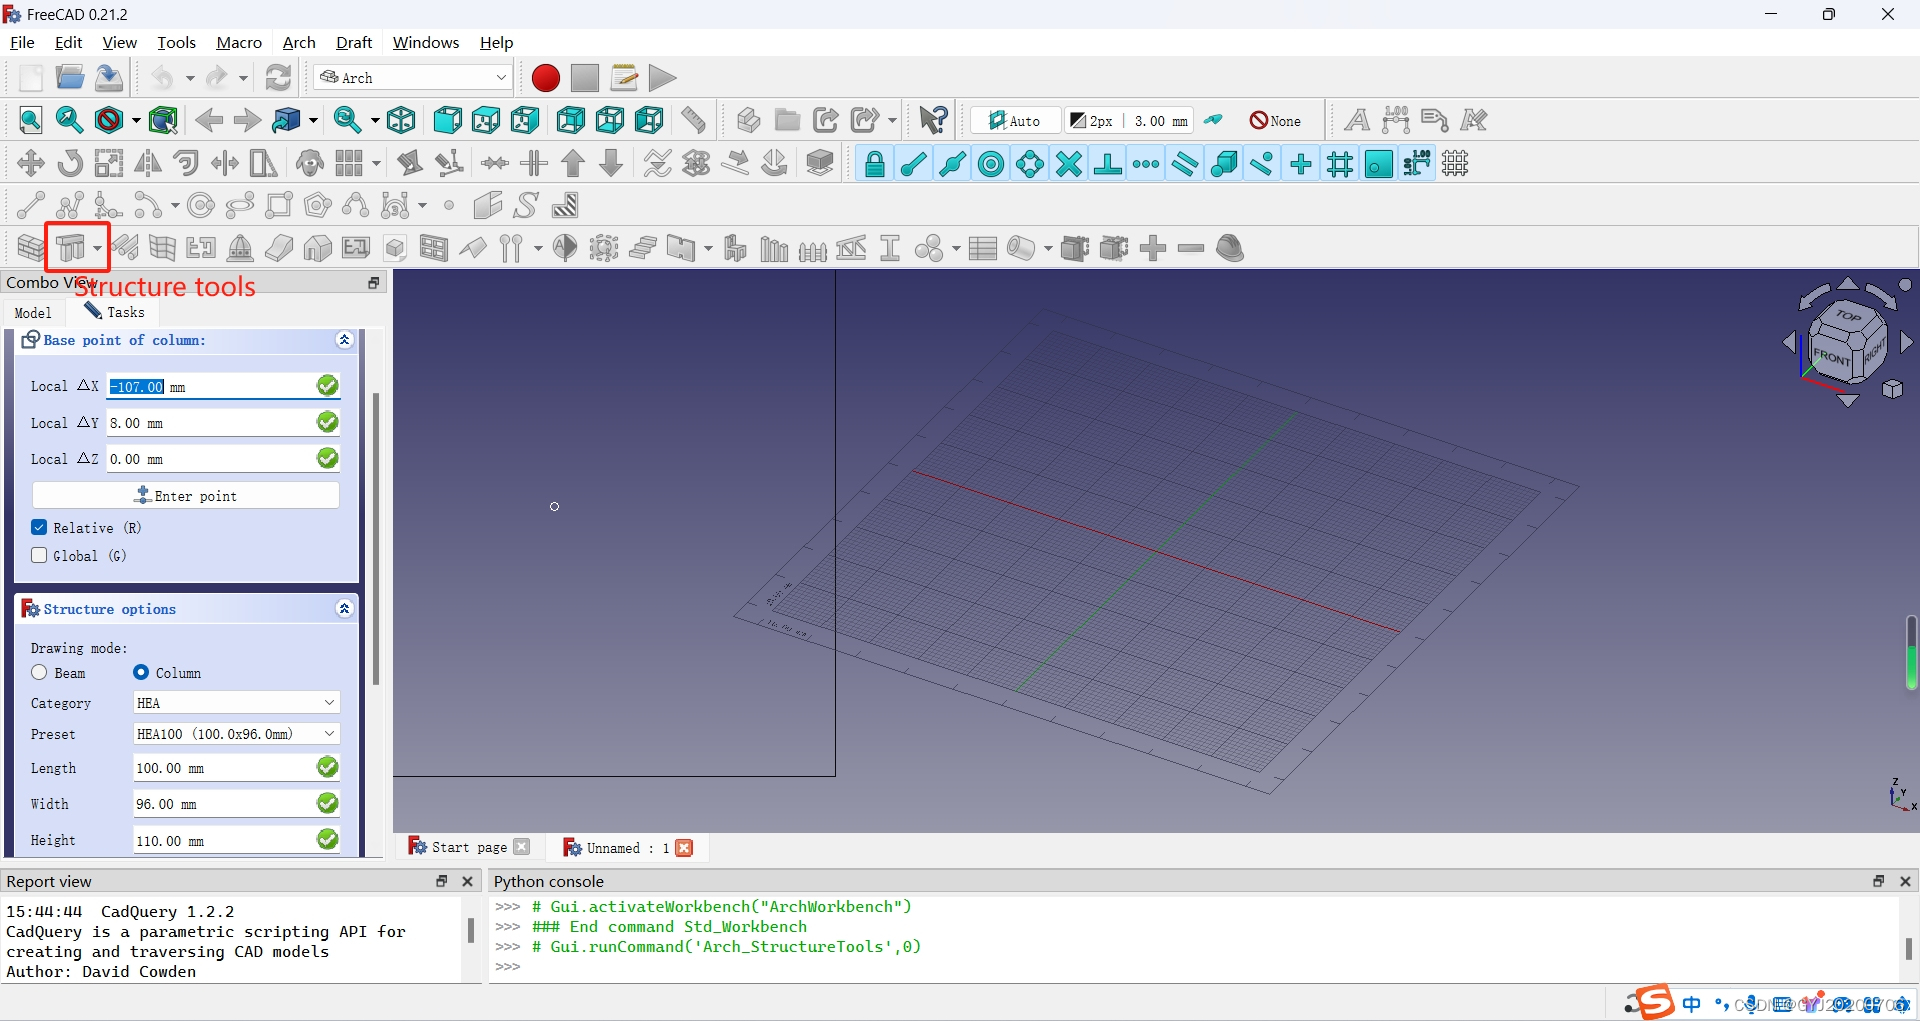Execute the current macro
Image resolution: width=1920 pixels, height=1021 pixels.
coord(661,77)
